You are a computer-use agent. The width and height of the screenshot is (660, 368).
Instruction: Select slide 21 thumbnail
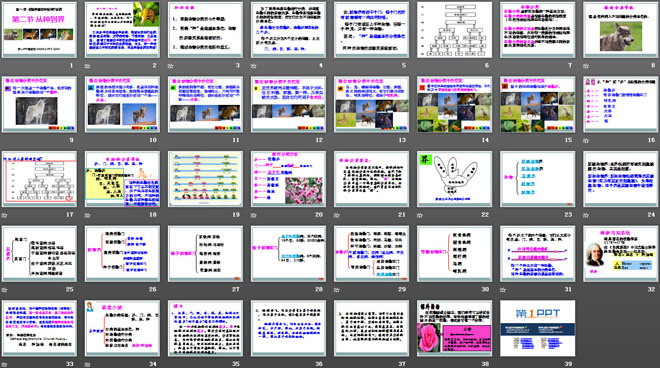point(372,179)
